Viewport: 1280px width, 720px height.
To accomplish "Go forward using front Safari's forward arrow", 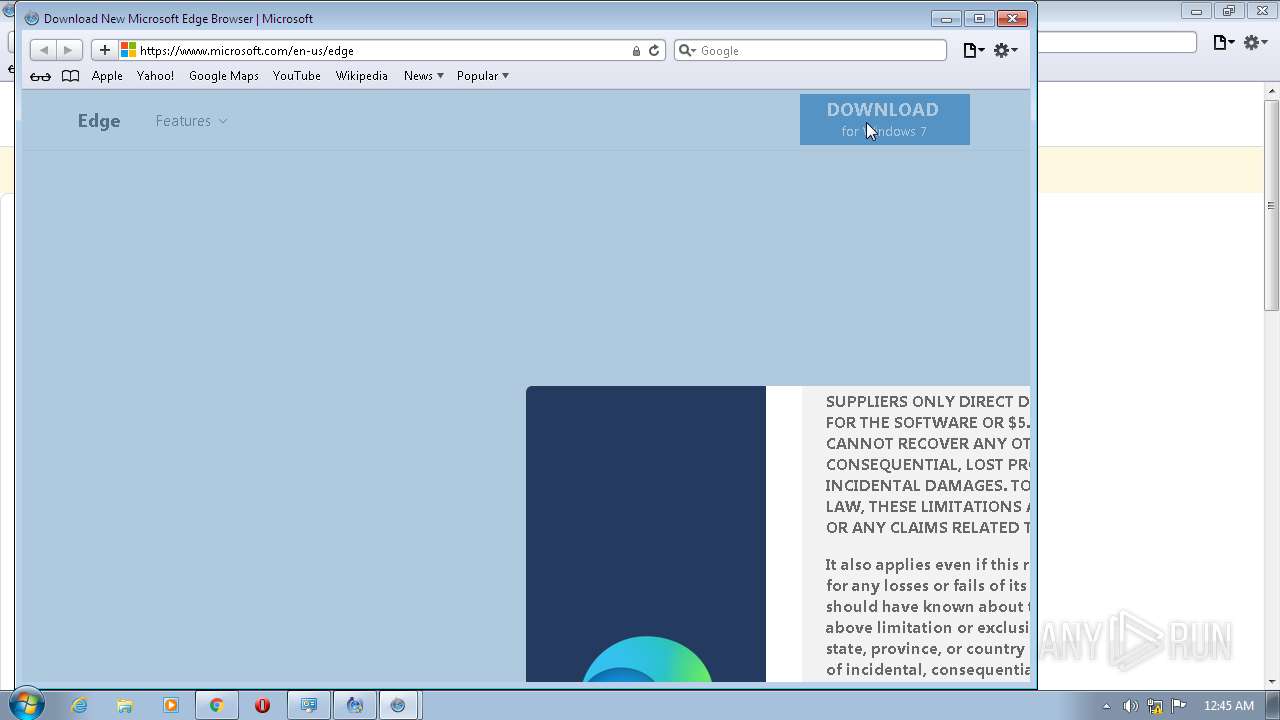I will pos(68,50).
